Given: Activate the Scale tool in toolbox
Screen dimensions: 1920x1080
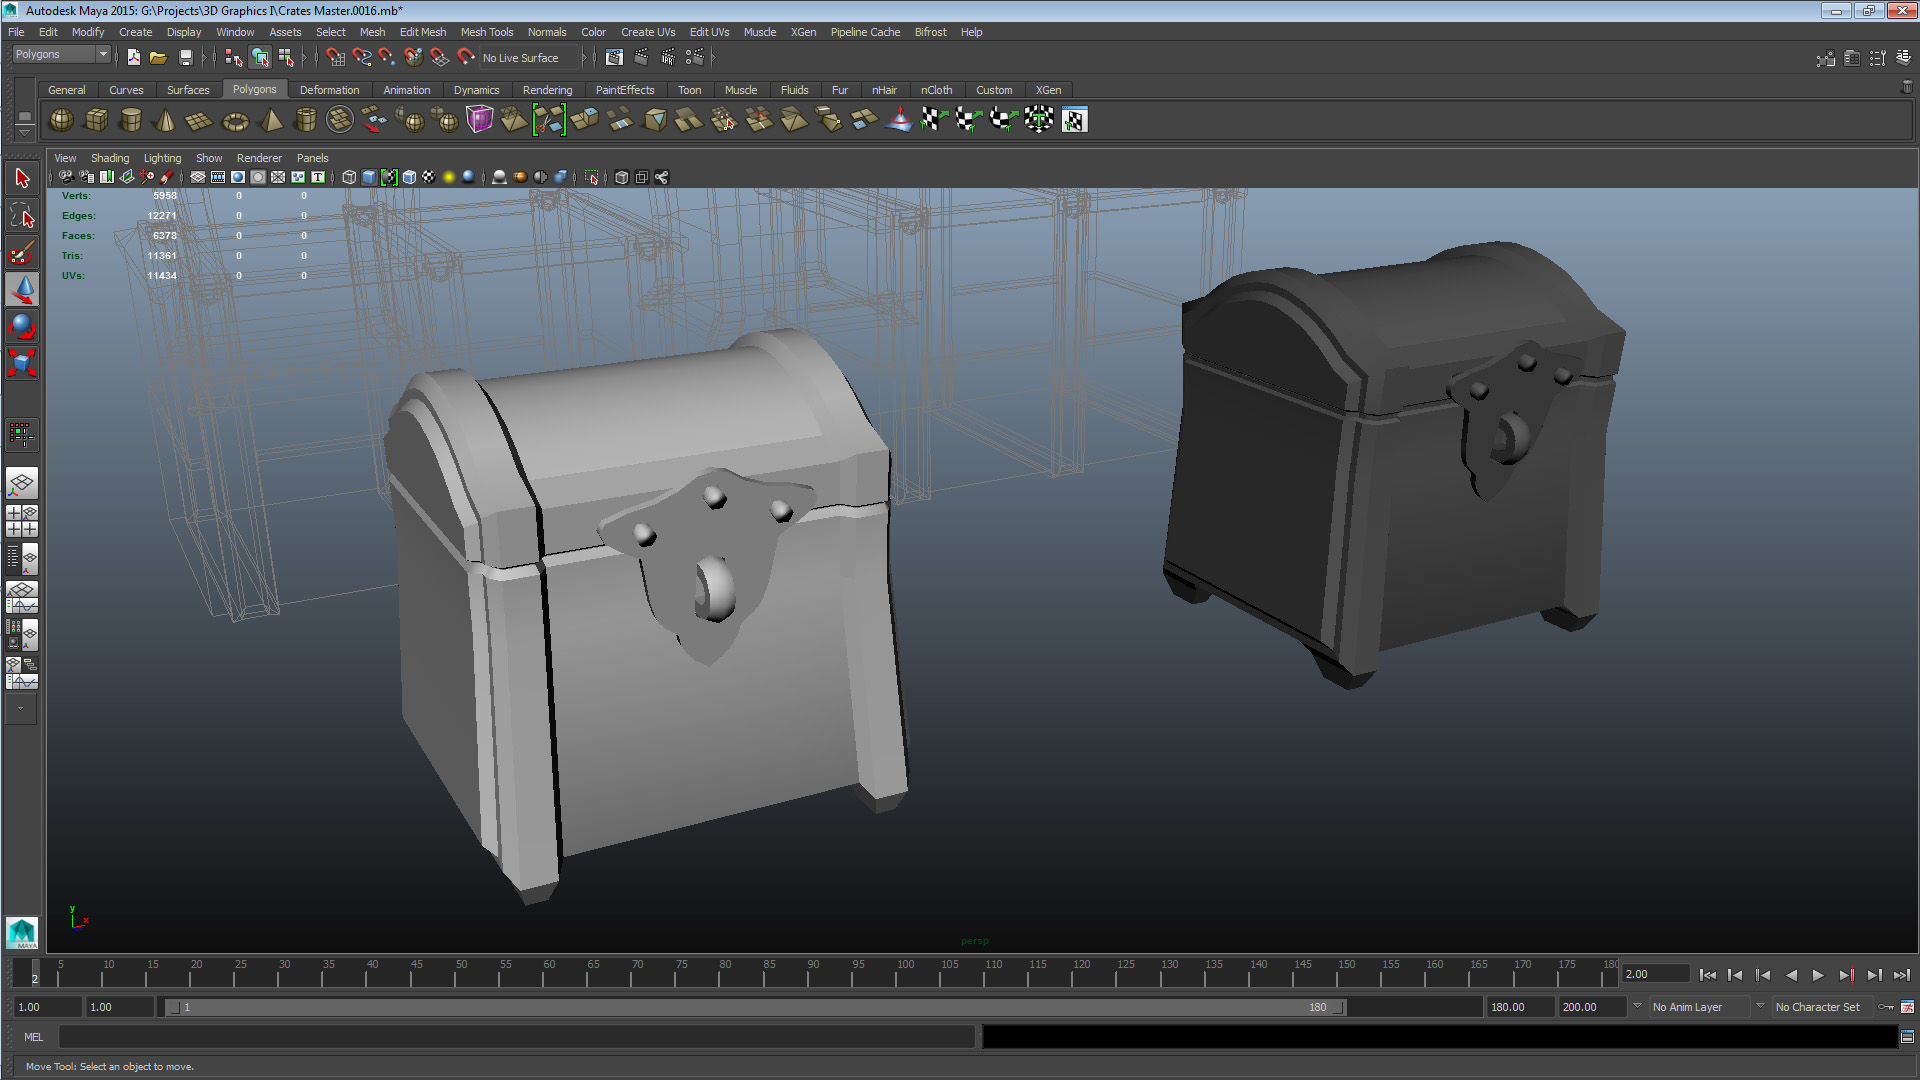Looking at the screenshot, I should pos(21,362).
